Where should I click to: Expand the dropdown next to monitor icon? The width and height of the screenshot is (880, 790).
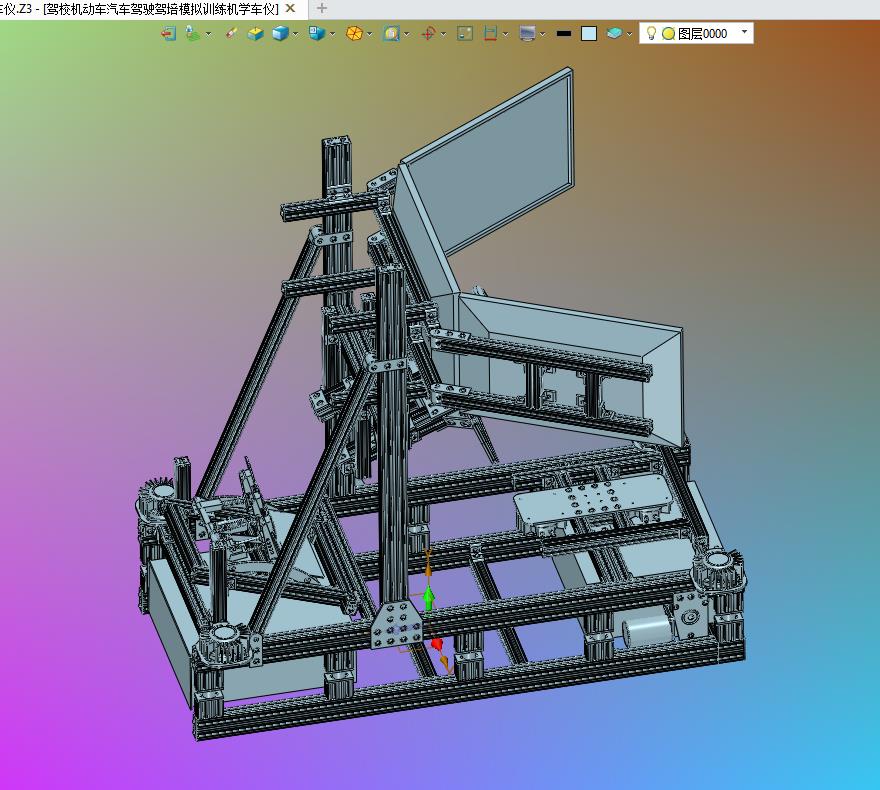(542, 34)
